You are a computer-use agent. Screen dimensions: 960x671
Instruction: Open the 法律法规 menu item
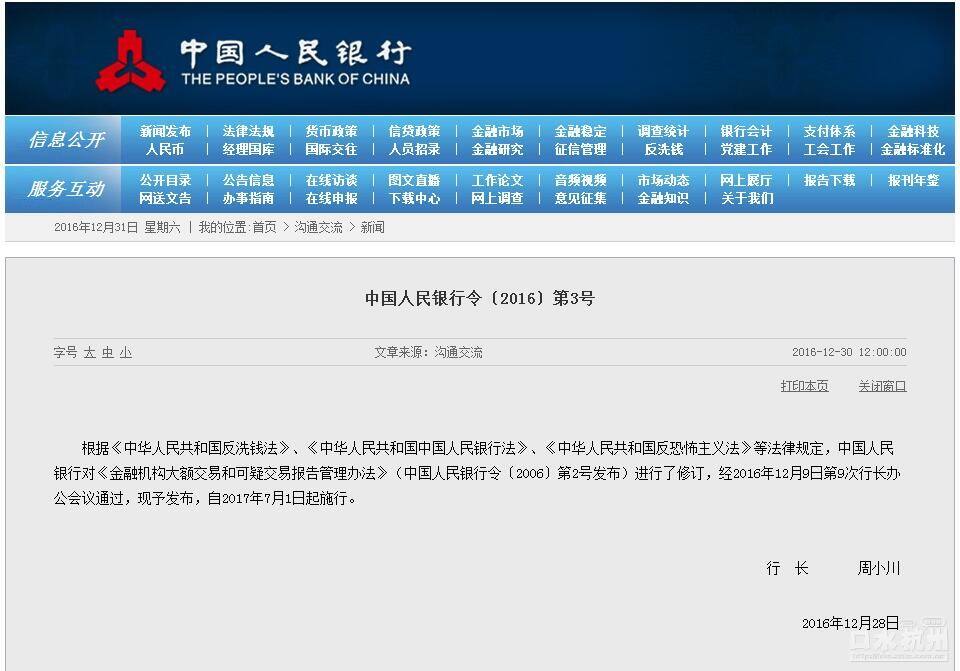click(249, 131)
